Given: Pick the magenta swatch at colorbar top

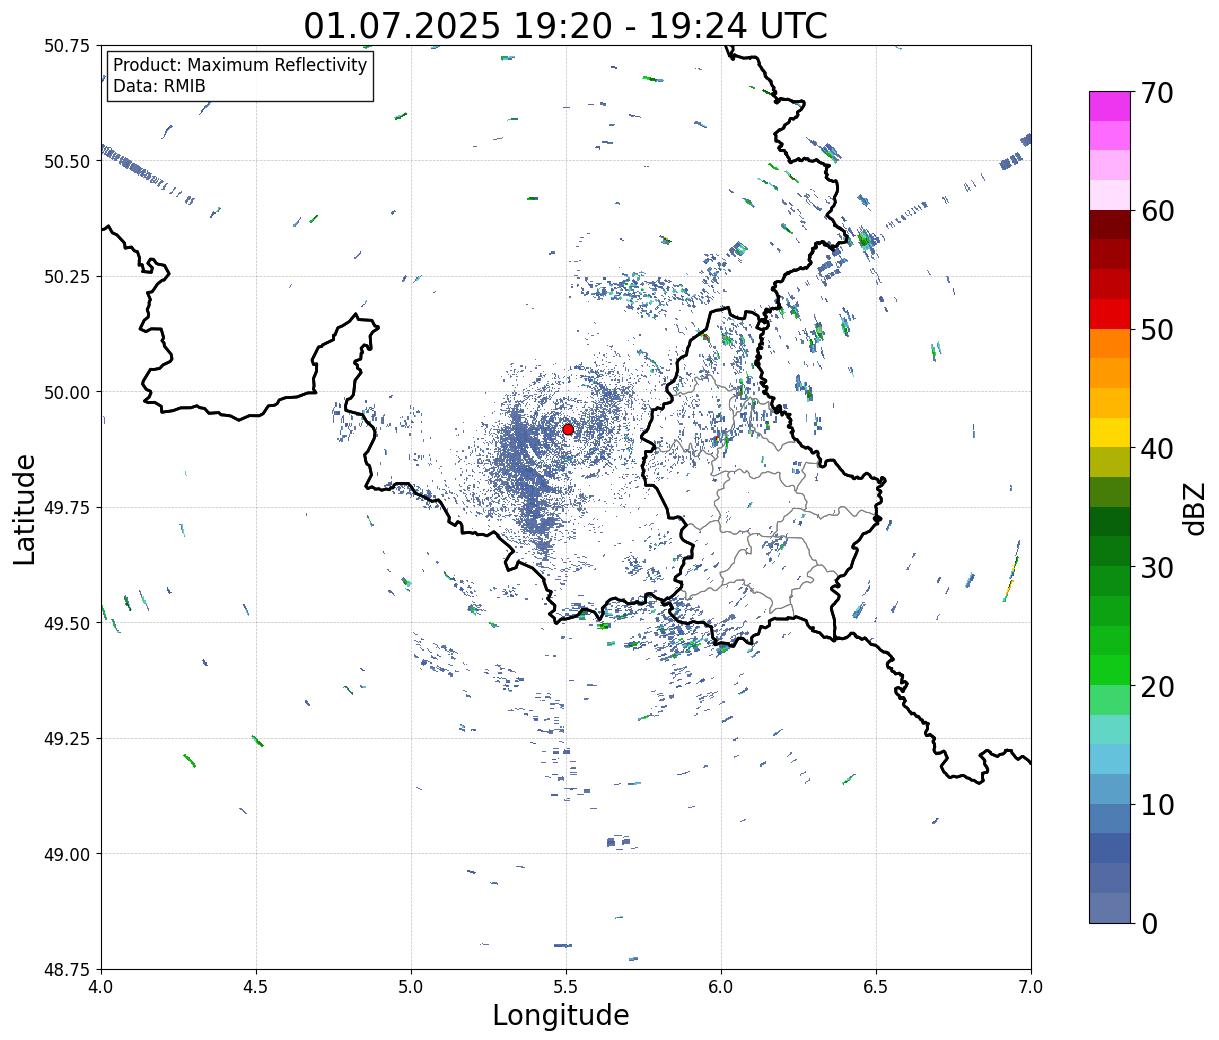Looking at the screenshot, I should click(x=1110, y=106).
